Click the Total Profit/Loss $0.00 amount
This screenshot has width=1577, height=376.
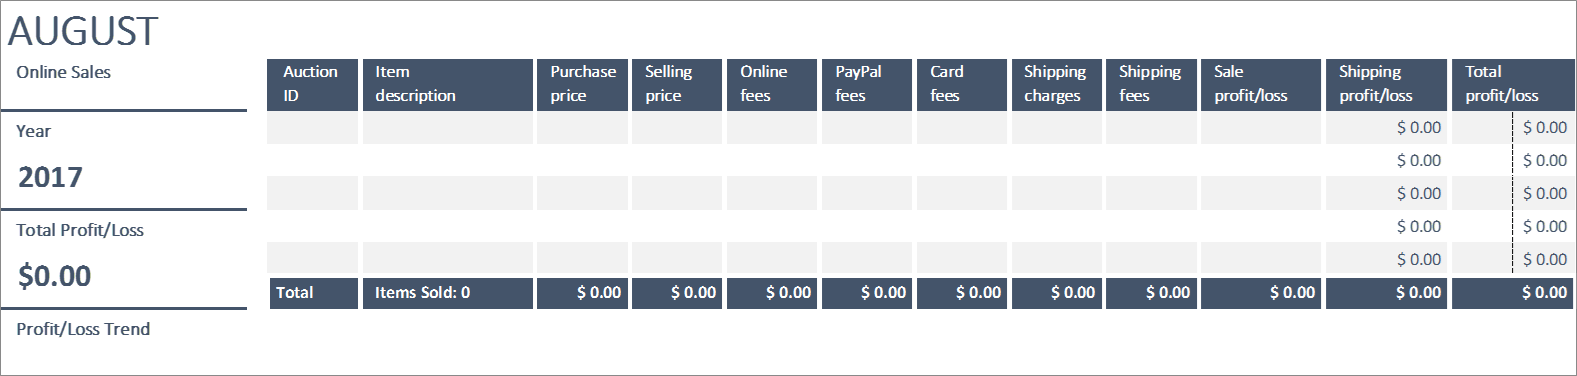[x=55, y=276]
